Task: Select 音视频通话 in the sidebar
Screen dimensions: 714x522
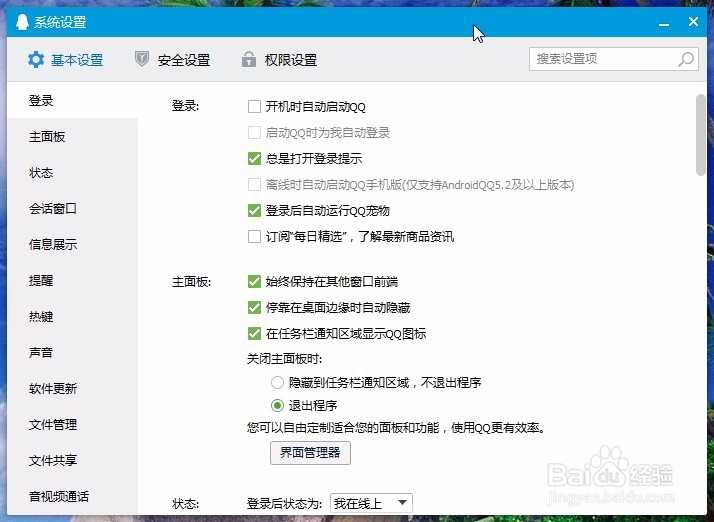Action: [x=72, y=496]
